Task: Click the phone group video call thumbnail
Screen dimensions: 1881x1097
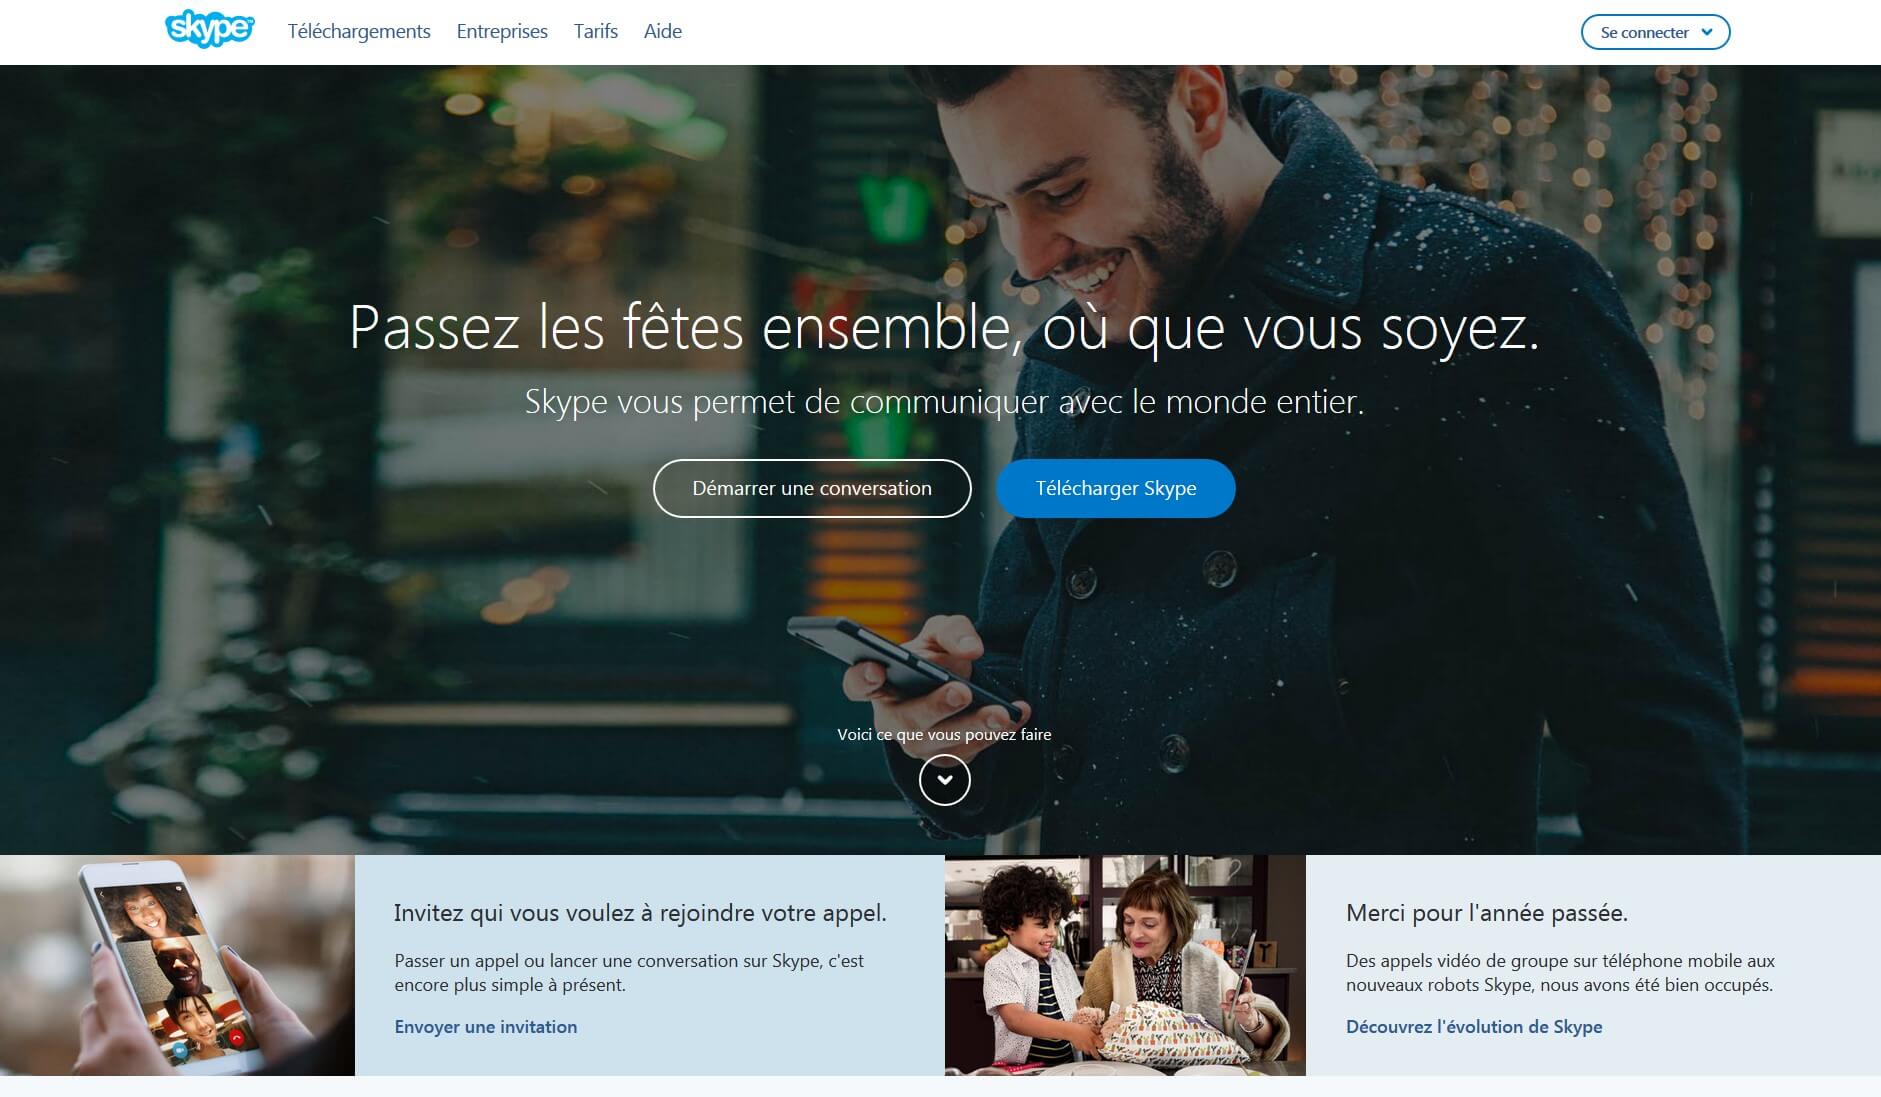Action: coord(177,965)
